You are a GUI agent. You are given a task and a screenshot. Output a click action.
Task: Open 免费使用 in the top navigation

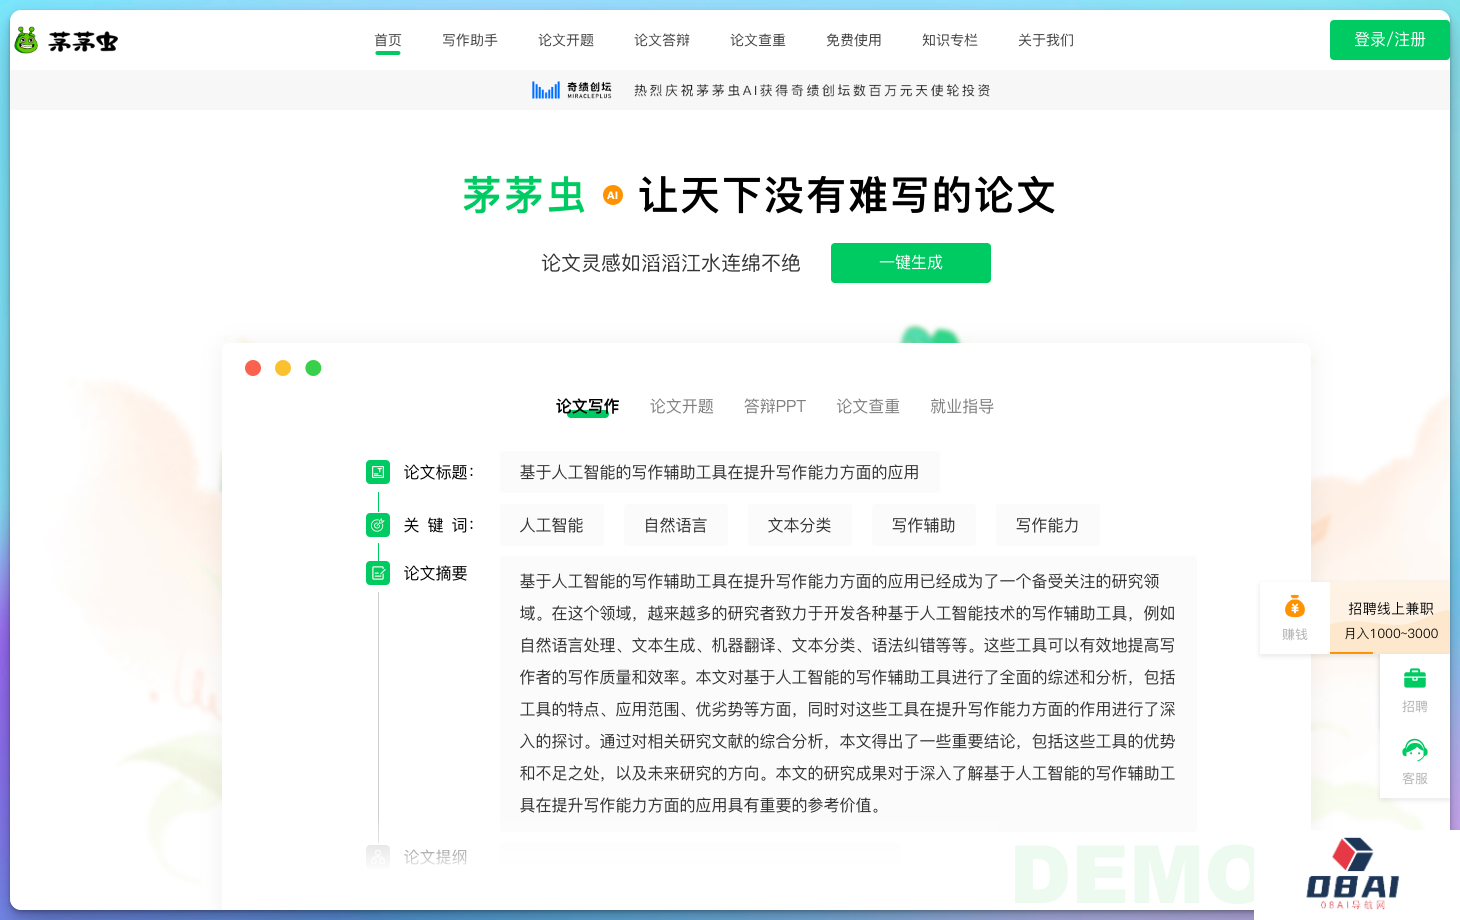point(854,40)
